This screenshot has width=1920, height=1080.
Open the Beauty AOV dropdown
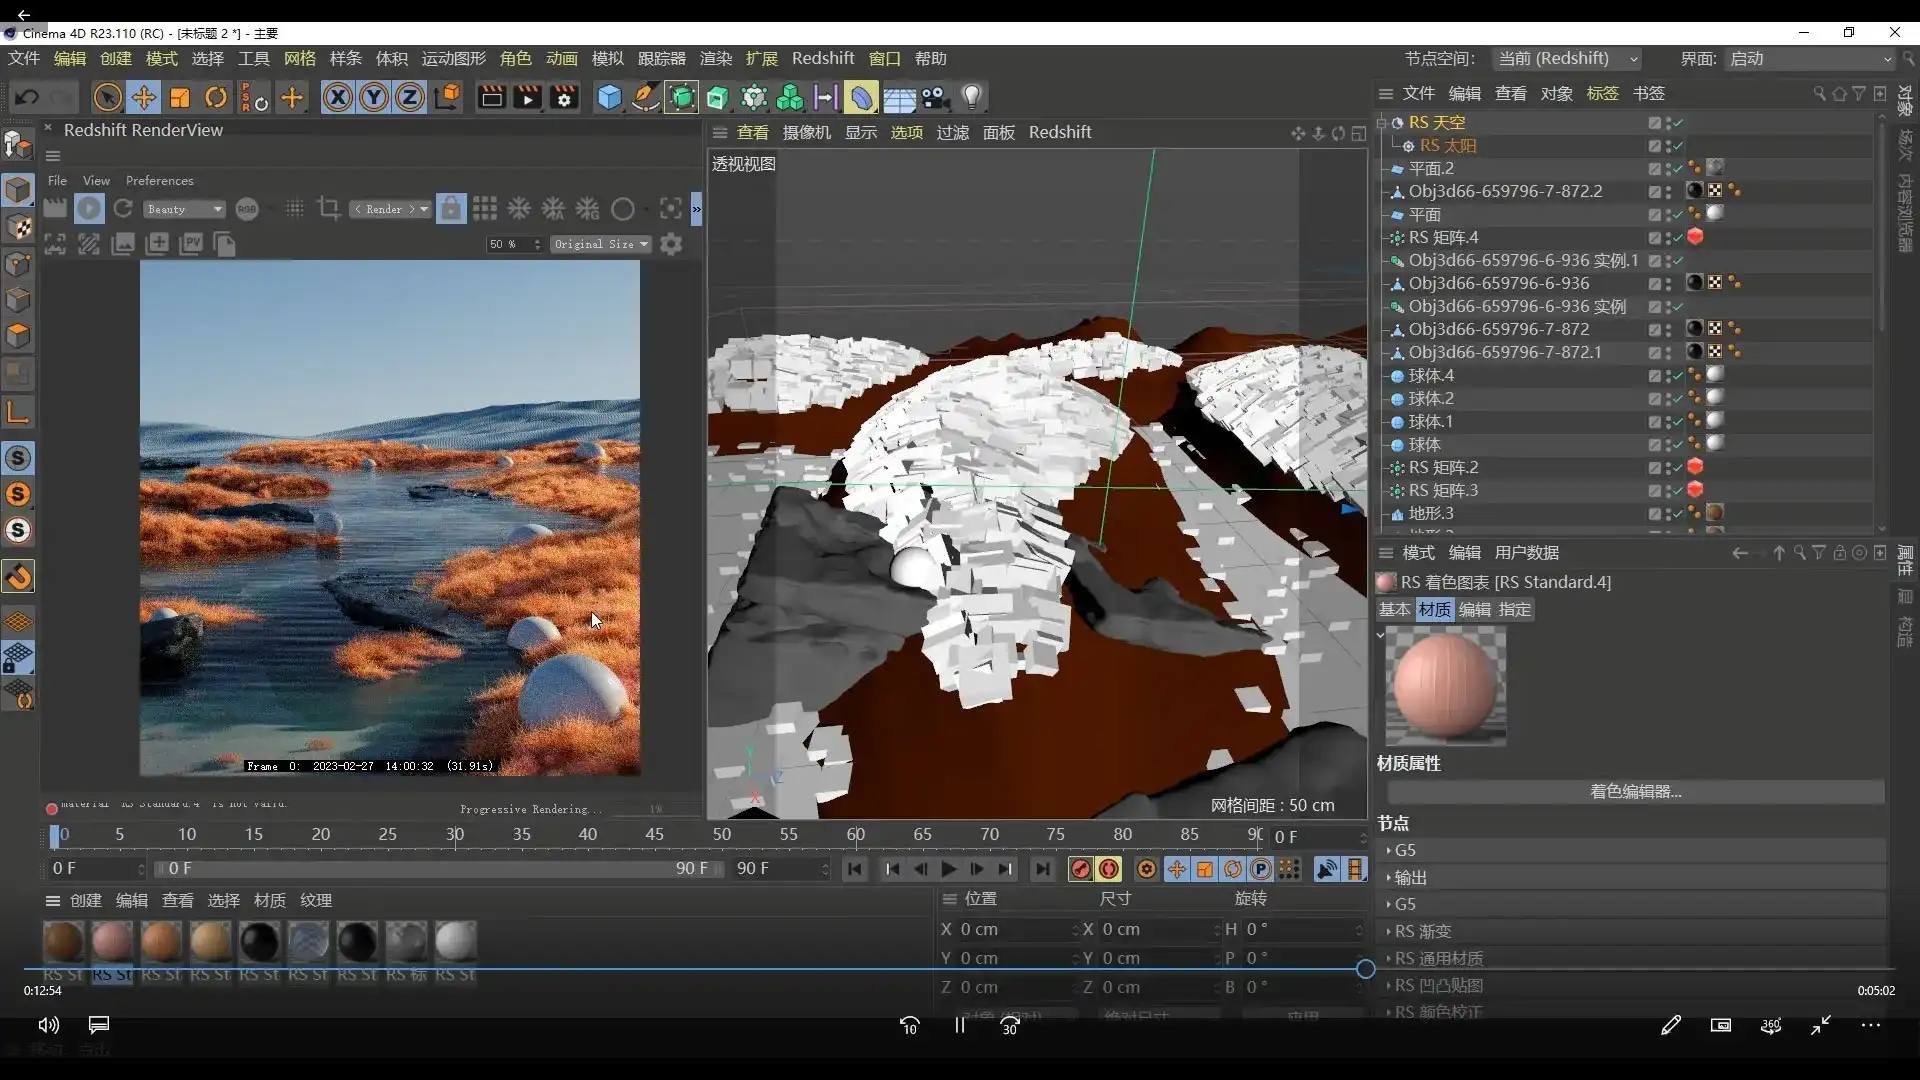[x=185, y=209]
